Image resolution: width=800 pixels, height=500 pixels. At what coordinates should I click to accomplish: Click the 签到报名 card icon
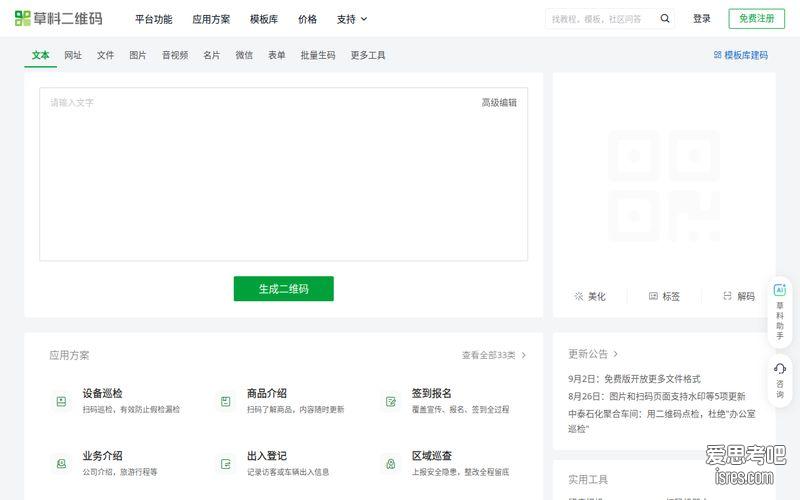point(391,402)
